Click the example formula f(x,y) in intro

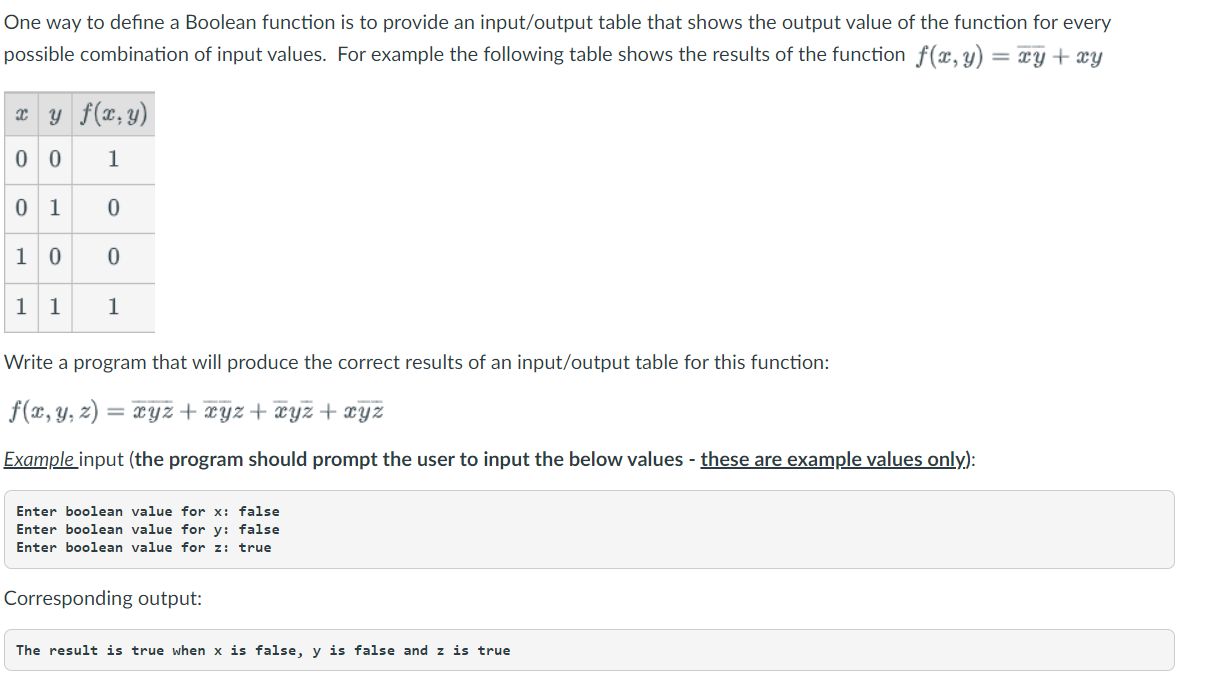tap(1008, 56)
